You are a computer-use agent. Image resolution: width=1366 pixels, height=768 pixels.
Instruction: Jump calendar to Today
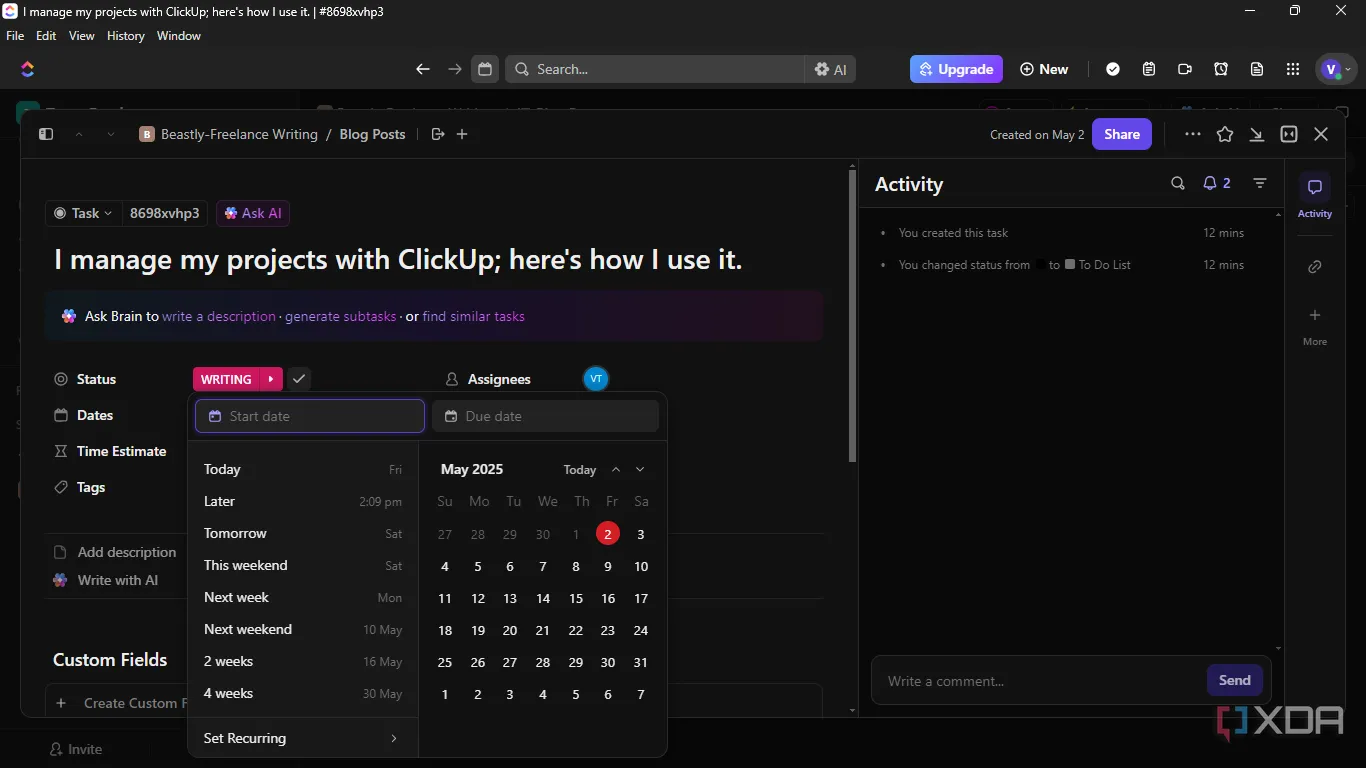tap(580, 470)
